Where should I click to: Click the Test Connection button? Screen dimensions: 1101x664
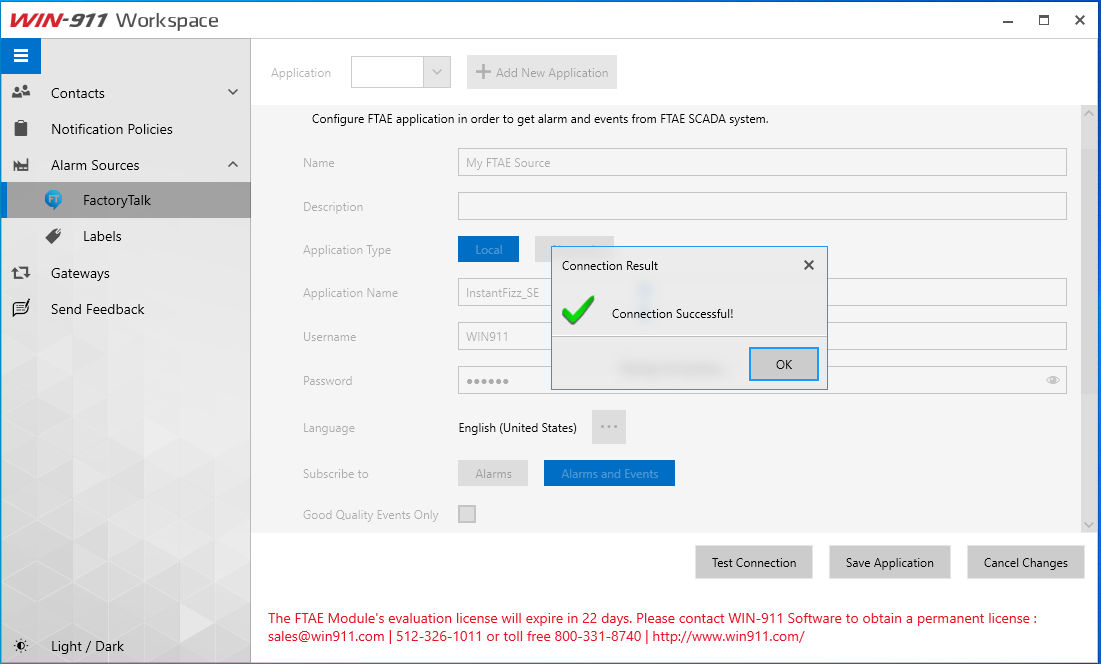tap(753, 562)
